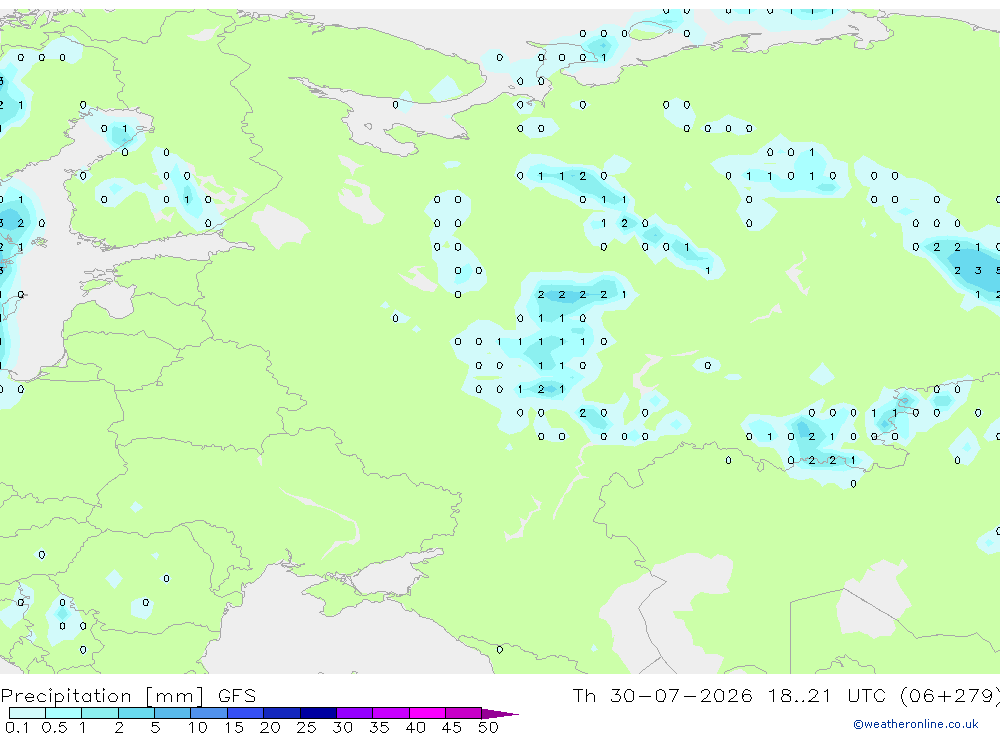
Task: Select the "25" legend scale label
Action: (x=307, y=727)
